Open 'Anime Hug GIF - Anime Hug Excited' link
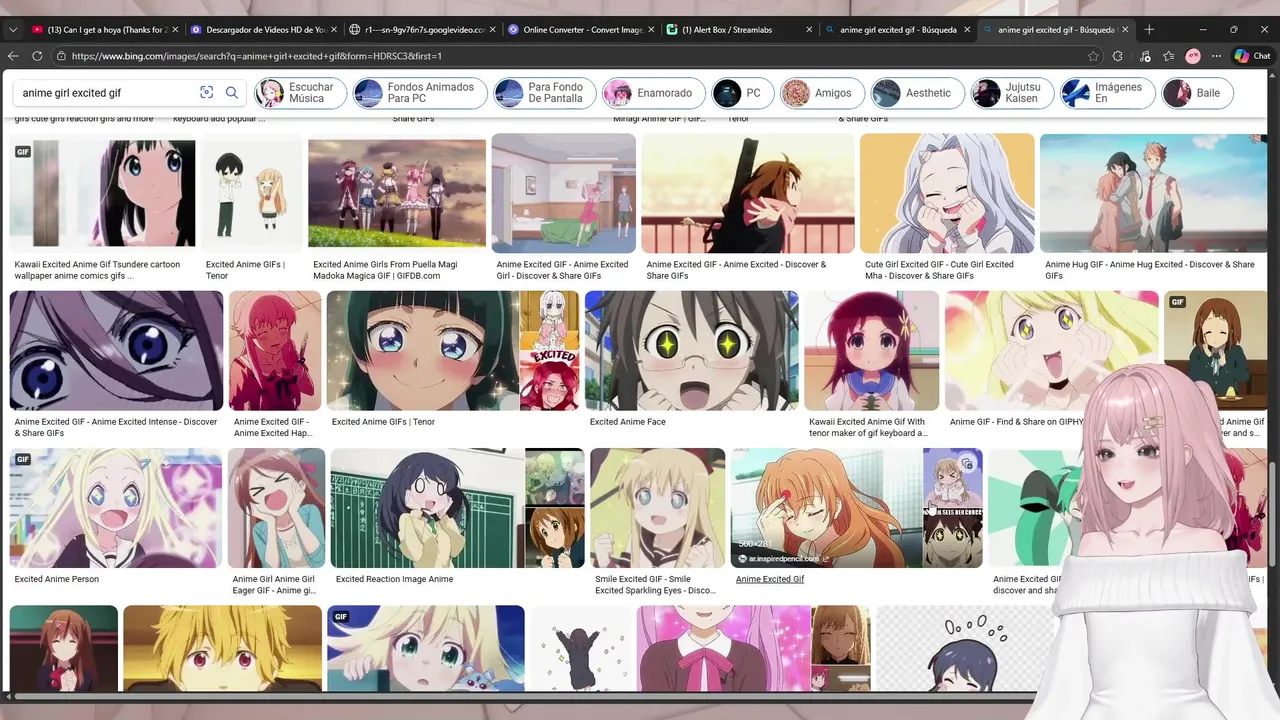 point(1149,270)
